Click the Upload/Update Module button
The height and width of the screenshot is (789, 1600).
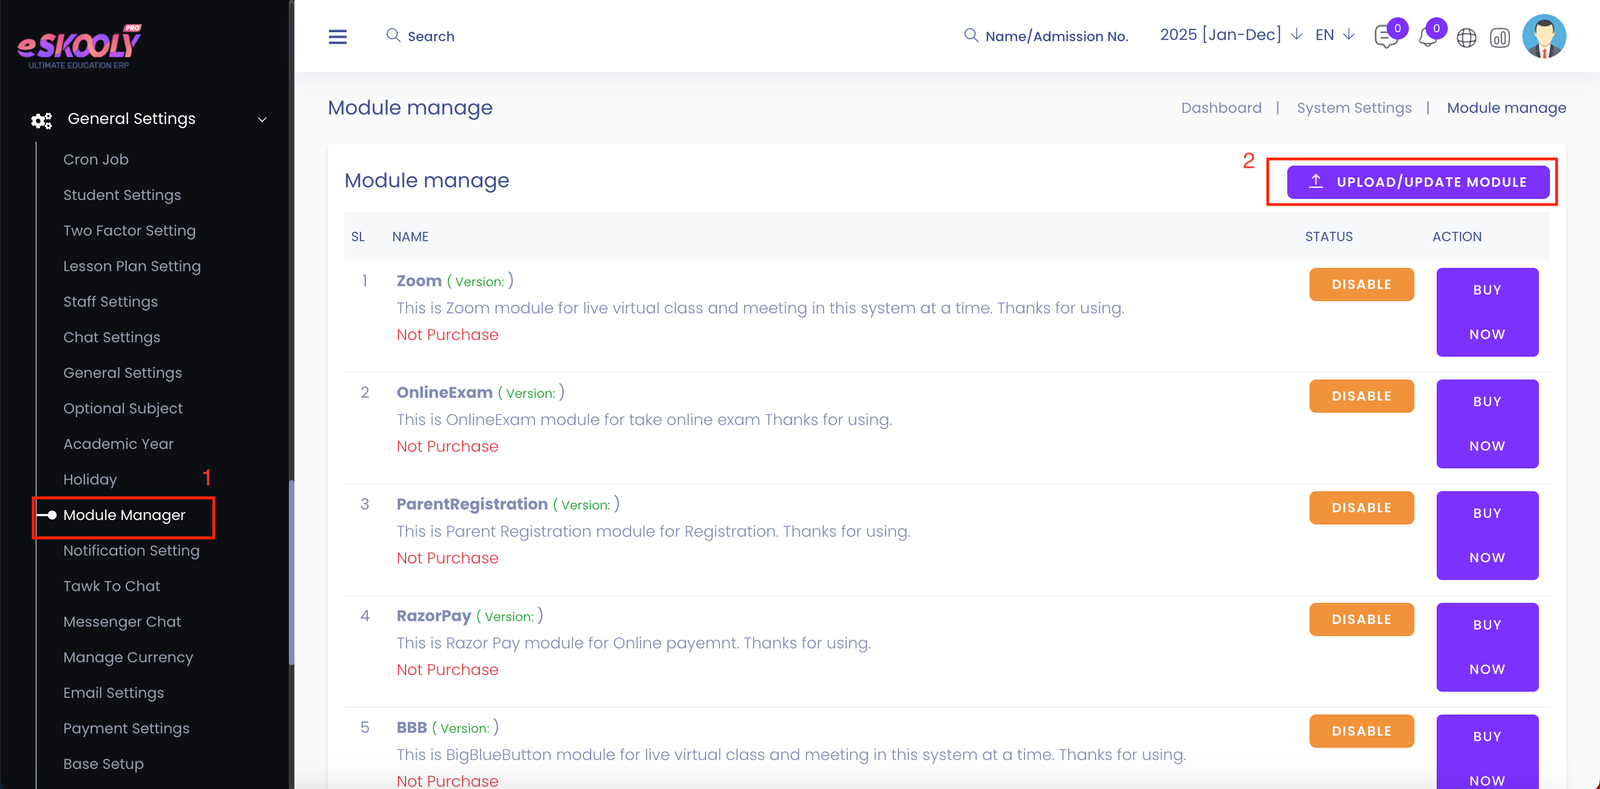[1417, 182]
